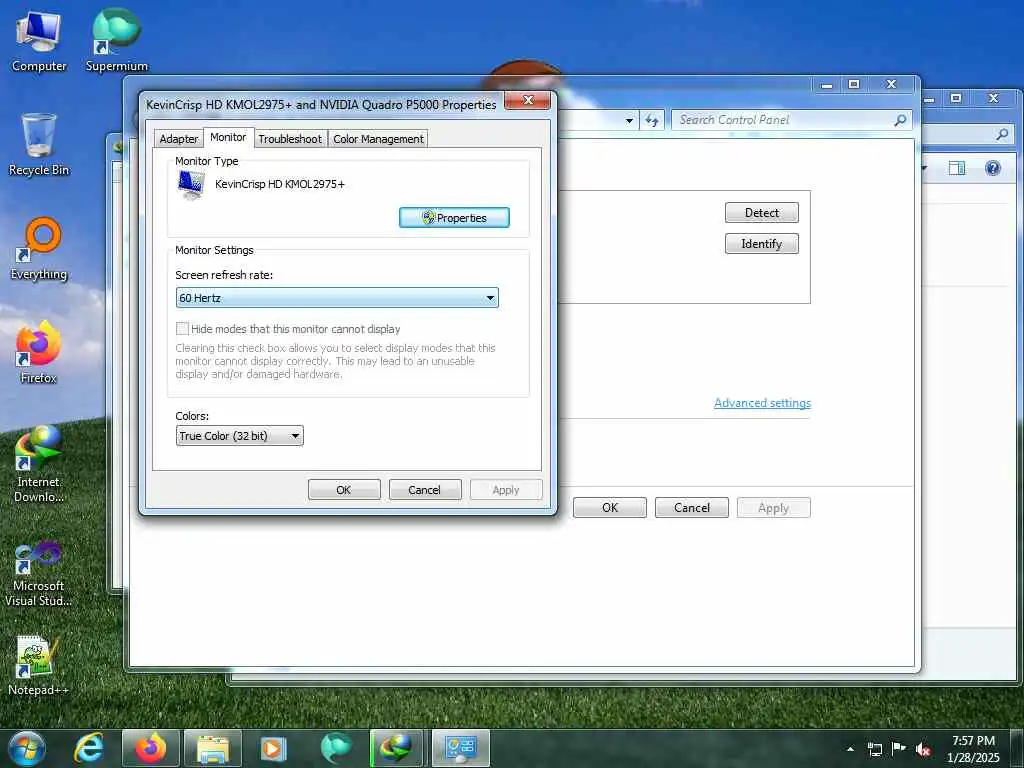
Task: Open the Supermium browser desktop shortcut
Action: (x=116, y=42)
